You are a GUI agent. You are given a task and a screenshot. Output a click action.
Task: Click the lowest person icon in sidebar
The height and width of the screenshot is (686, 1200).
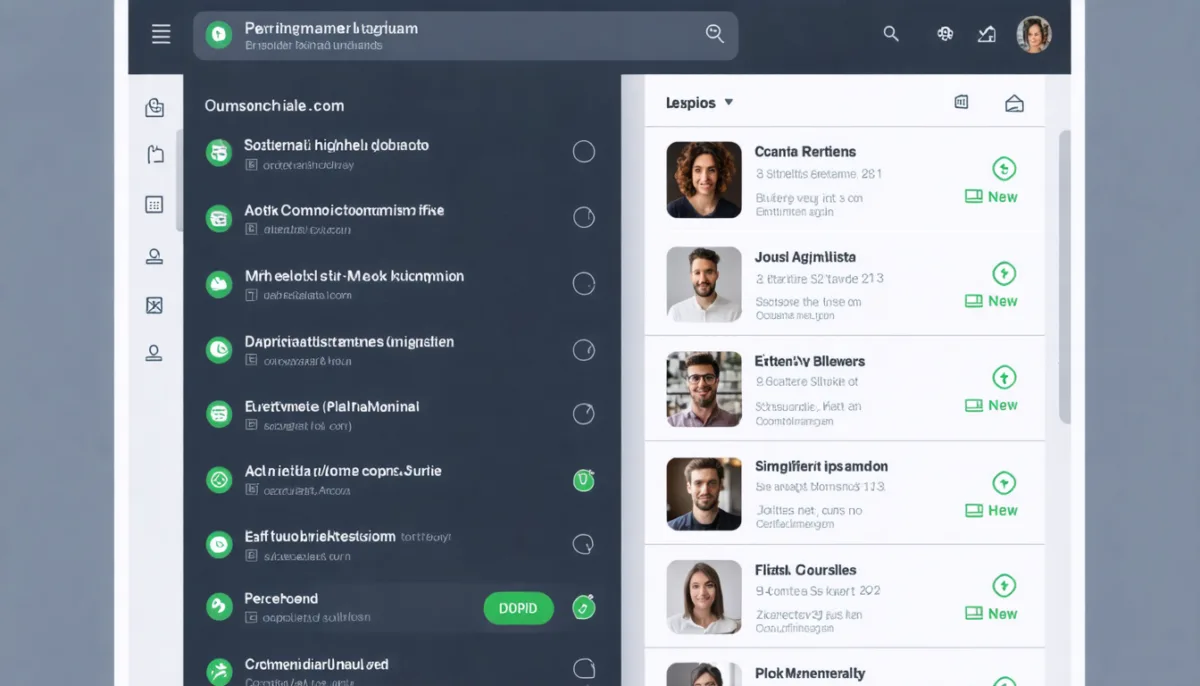click(154, 352)
